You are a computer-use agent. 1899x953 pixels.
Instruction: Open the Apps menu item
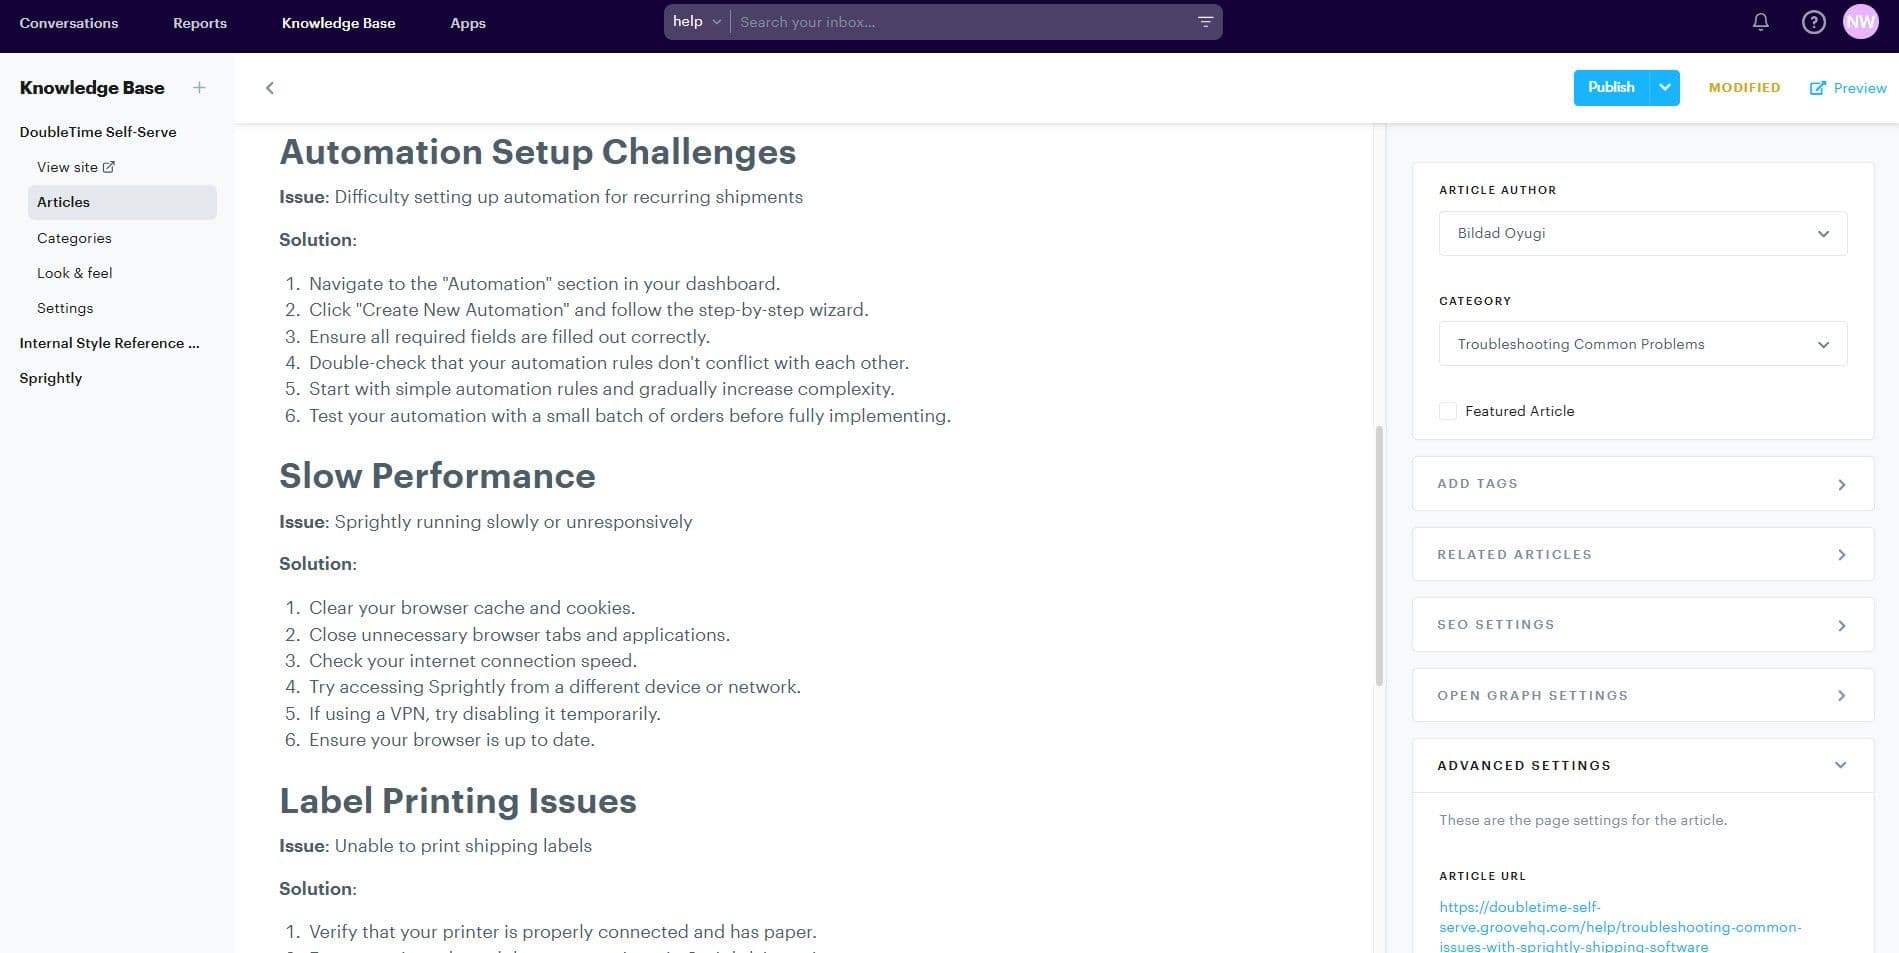[x=467, y=22]
